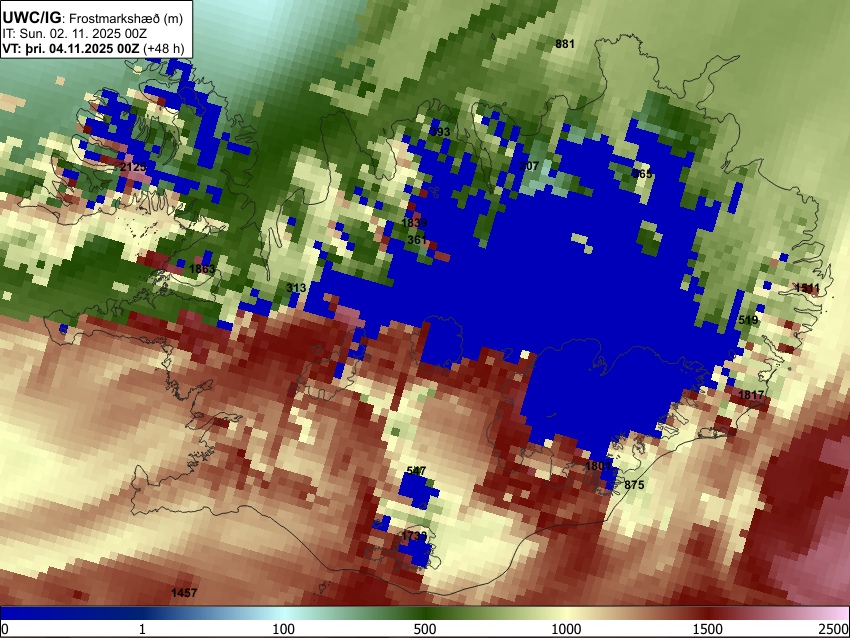Viewport: 850px width, 638px height.
Task: Click the map value 207
Action: 529,166
